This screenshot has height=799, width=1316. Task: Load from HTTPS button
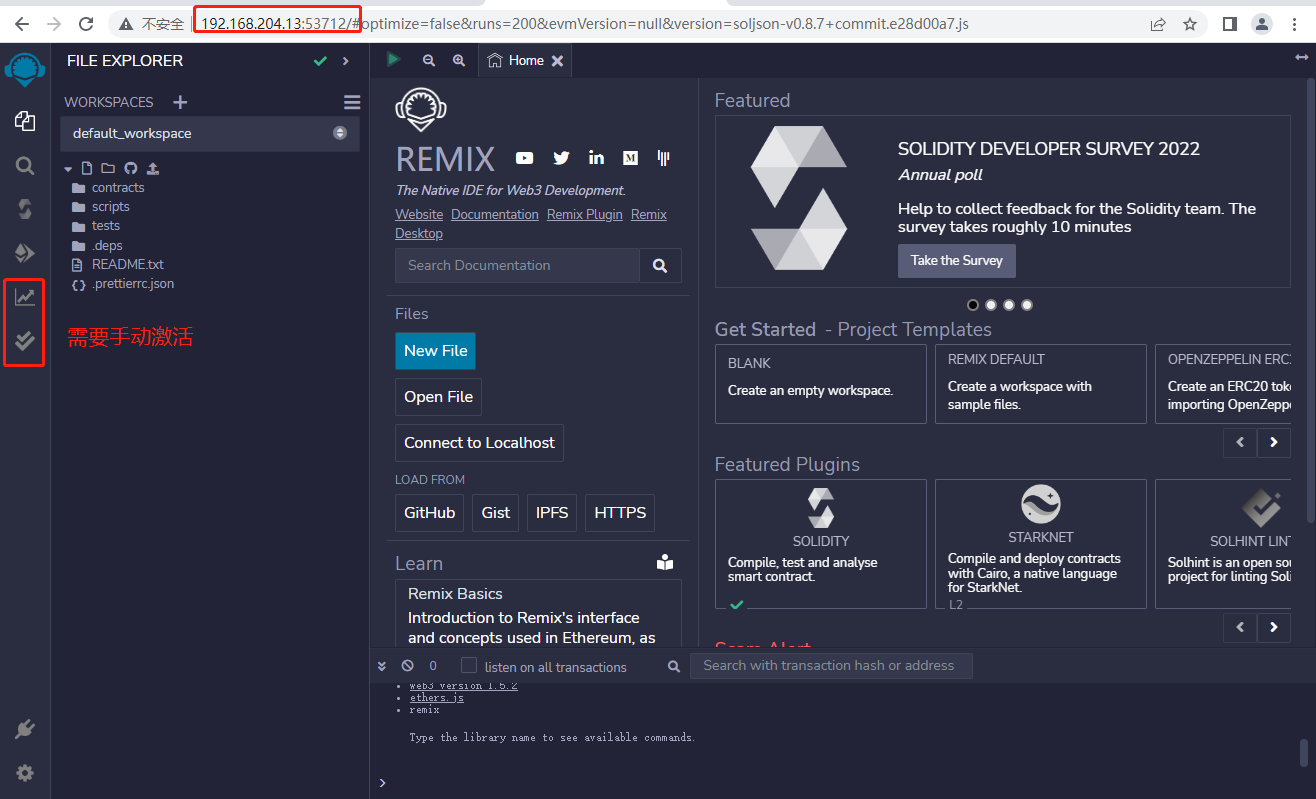pyautogui.click(x=620, y=513)
